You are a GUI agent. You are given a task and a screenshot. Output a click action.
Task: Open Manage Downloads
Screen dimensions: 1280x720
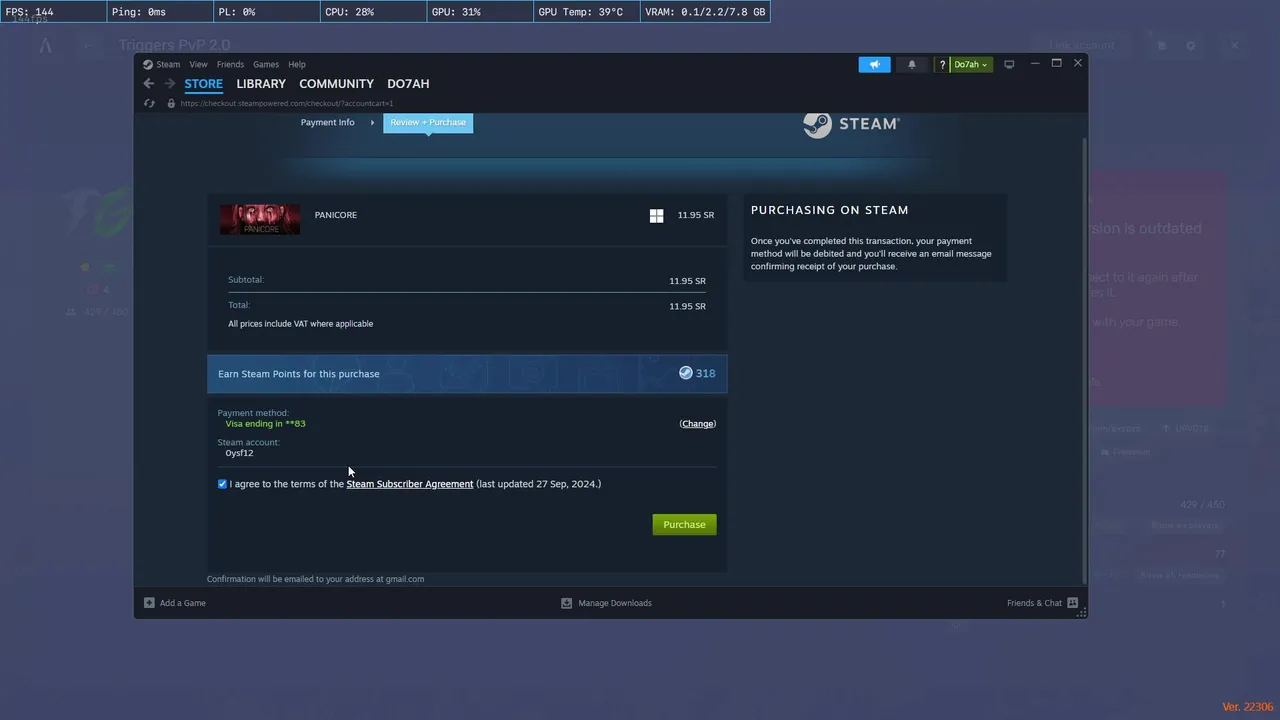(606, 603)
